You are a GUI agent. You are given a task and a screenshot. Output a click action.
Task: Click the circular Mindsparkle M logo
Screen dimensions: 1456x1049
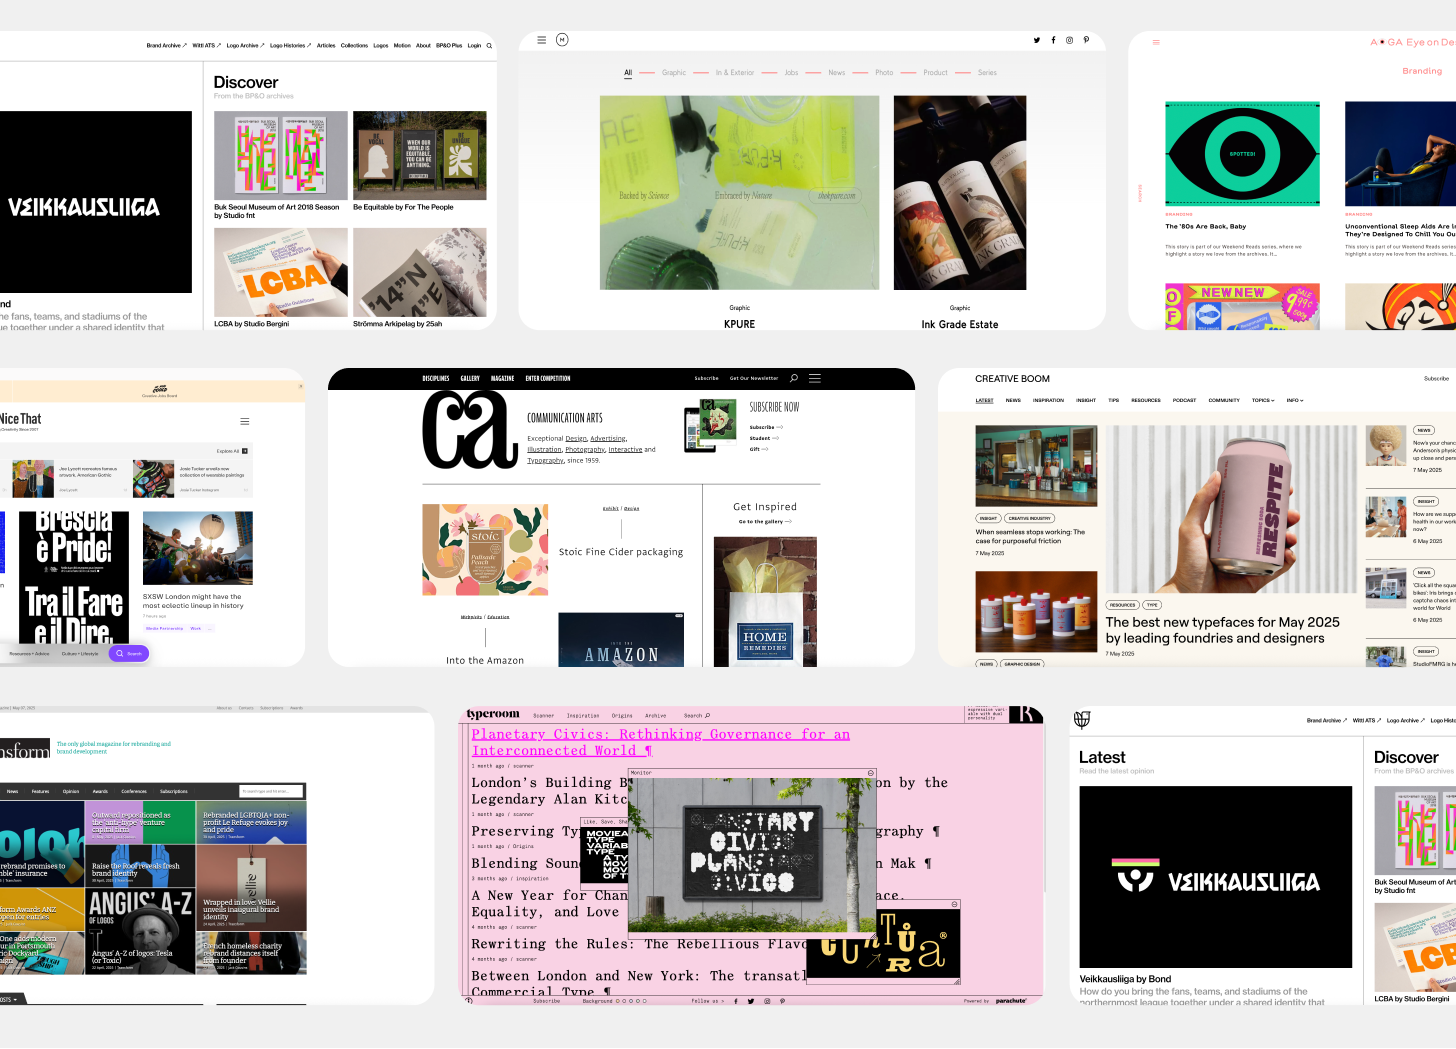[x=562, y=40]
